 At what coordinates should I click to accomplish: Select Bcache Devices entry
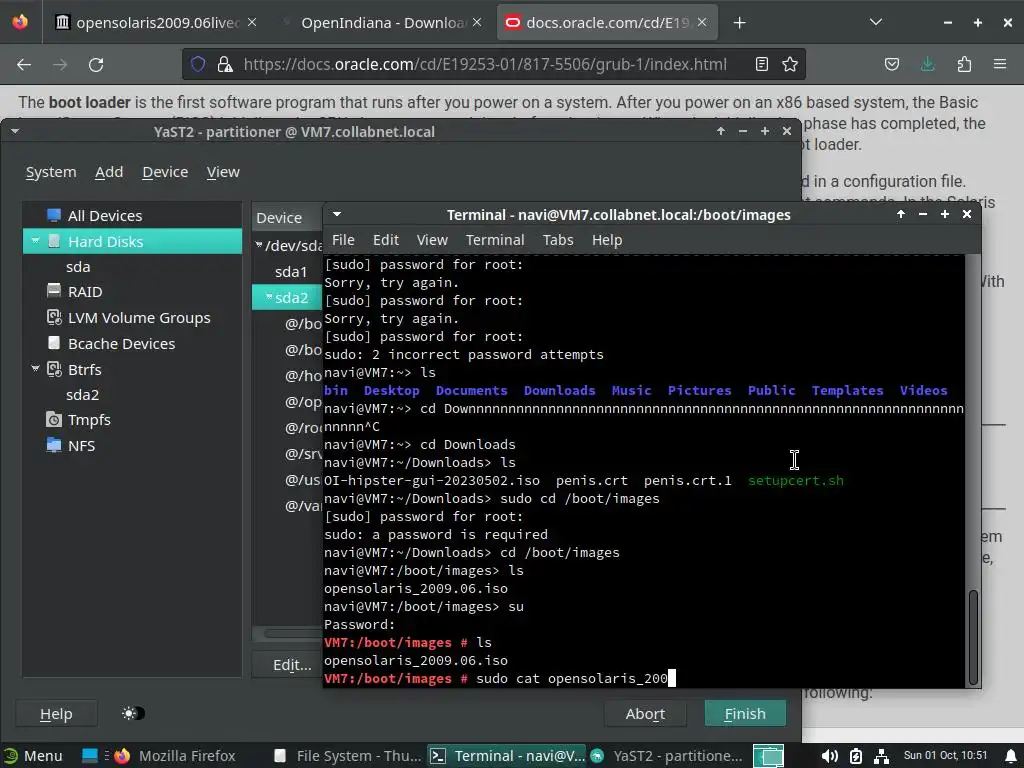tap(121, 344)
